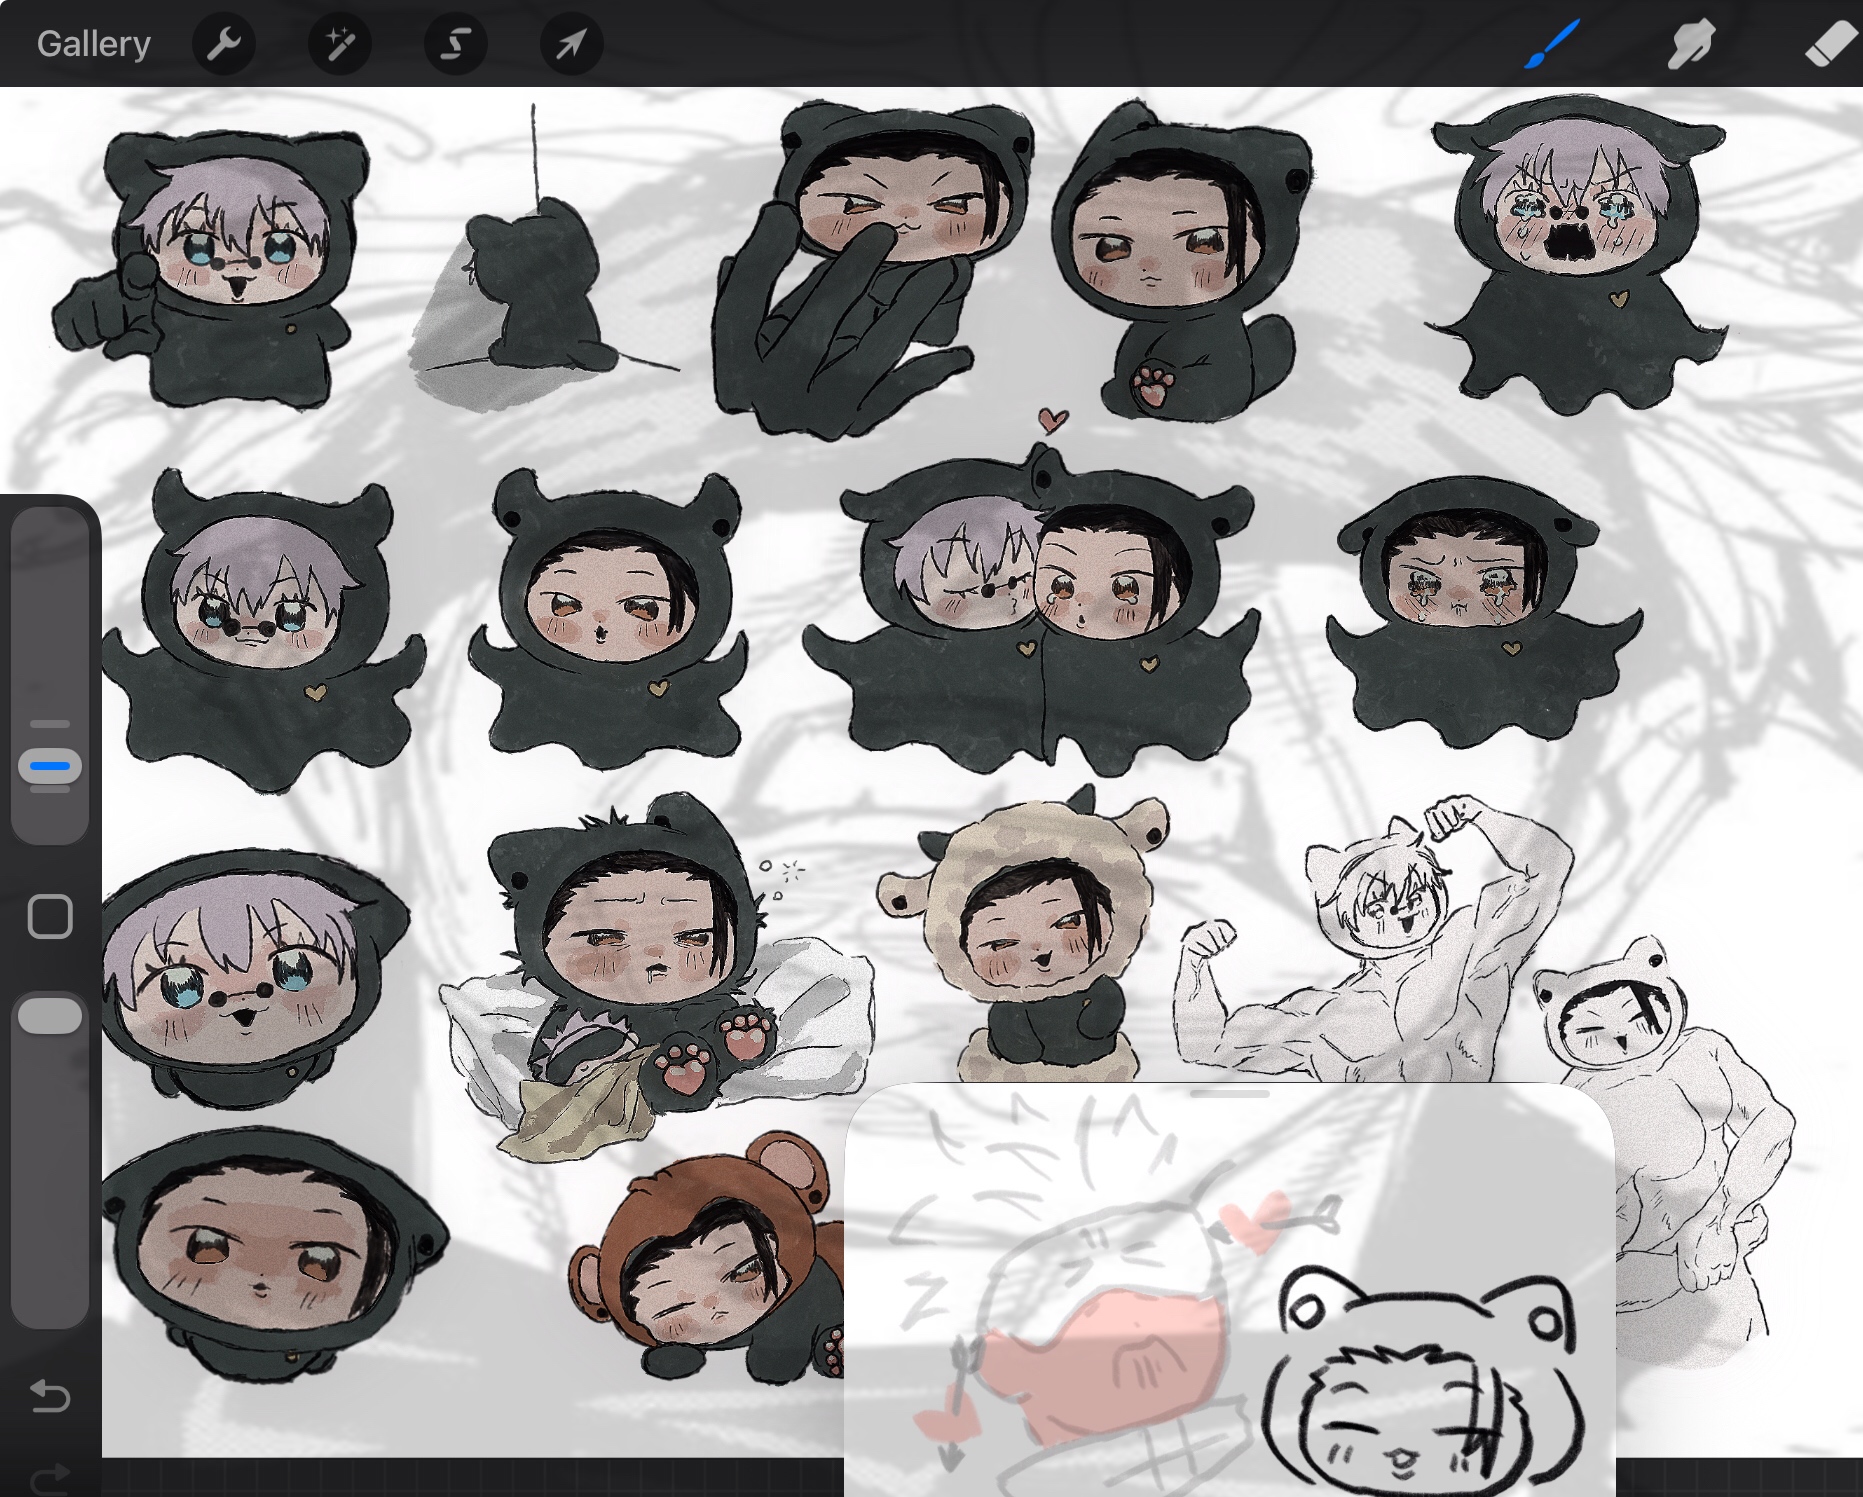
Task: Activate the Selection tool
Action: point(455,44)
